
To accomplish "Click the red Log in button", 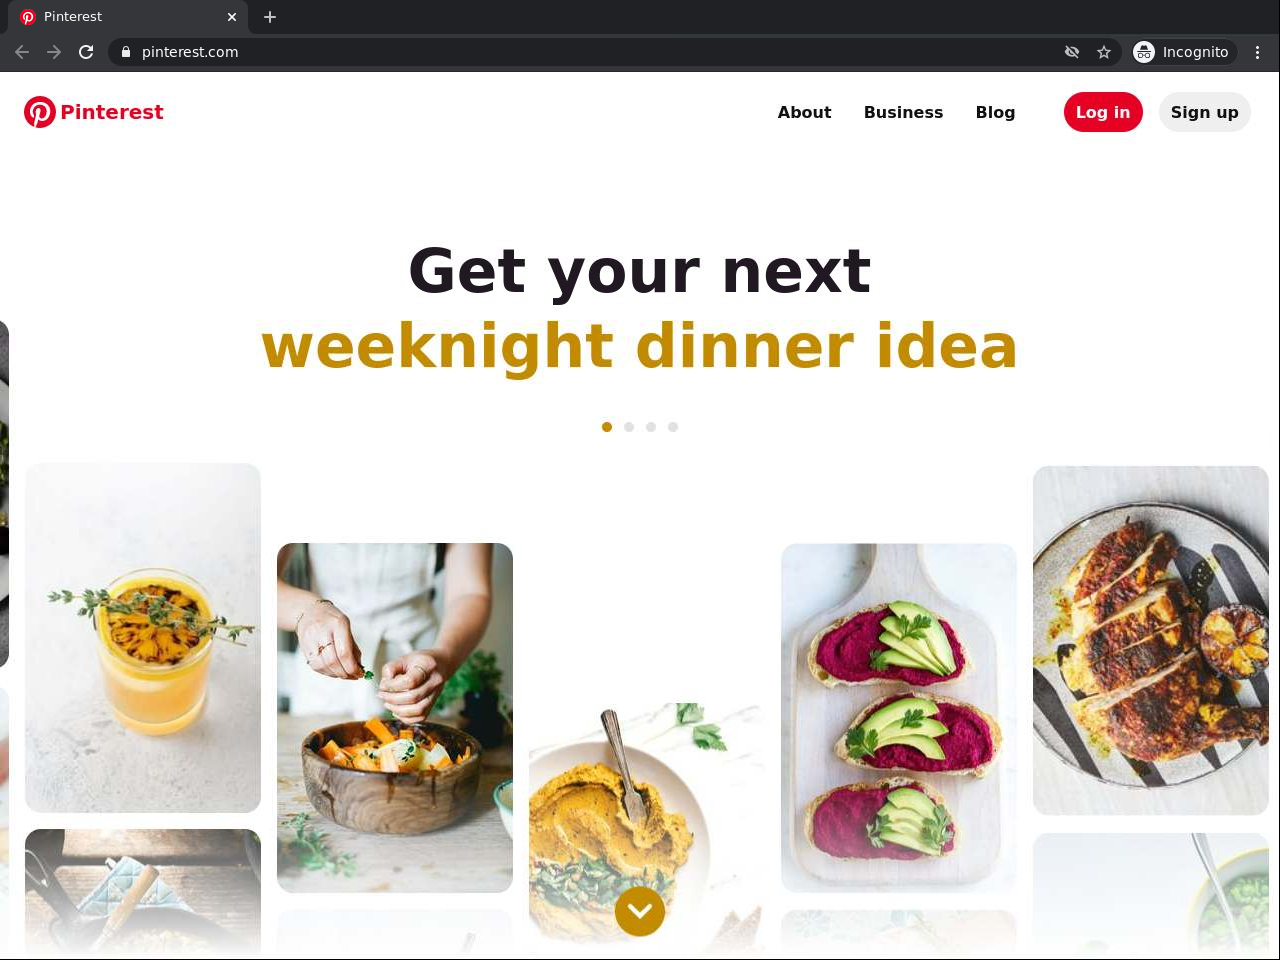I will tap(1103, 112).
